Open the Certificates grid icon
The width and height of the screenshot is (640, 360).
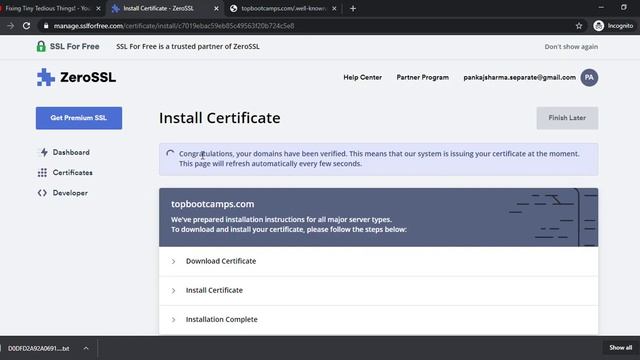(x=42, y=173)
